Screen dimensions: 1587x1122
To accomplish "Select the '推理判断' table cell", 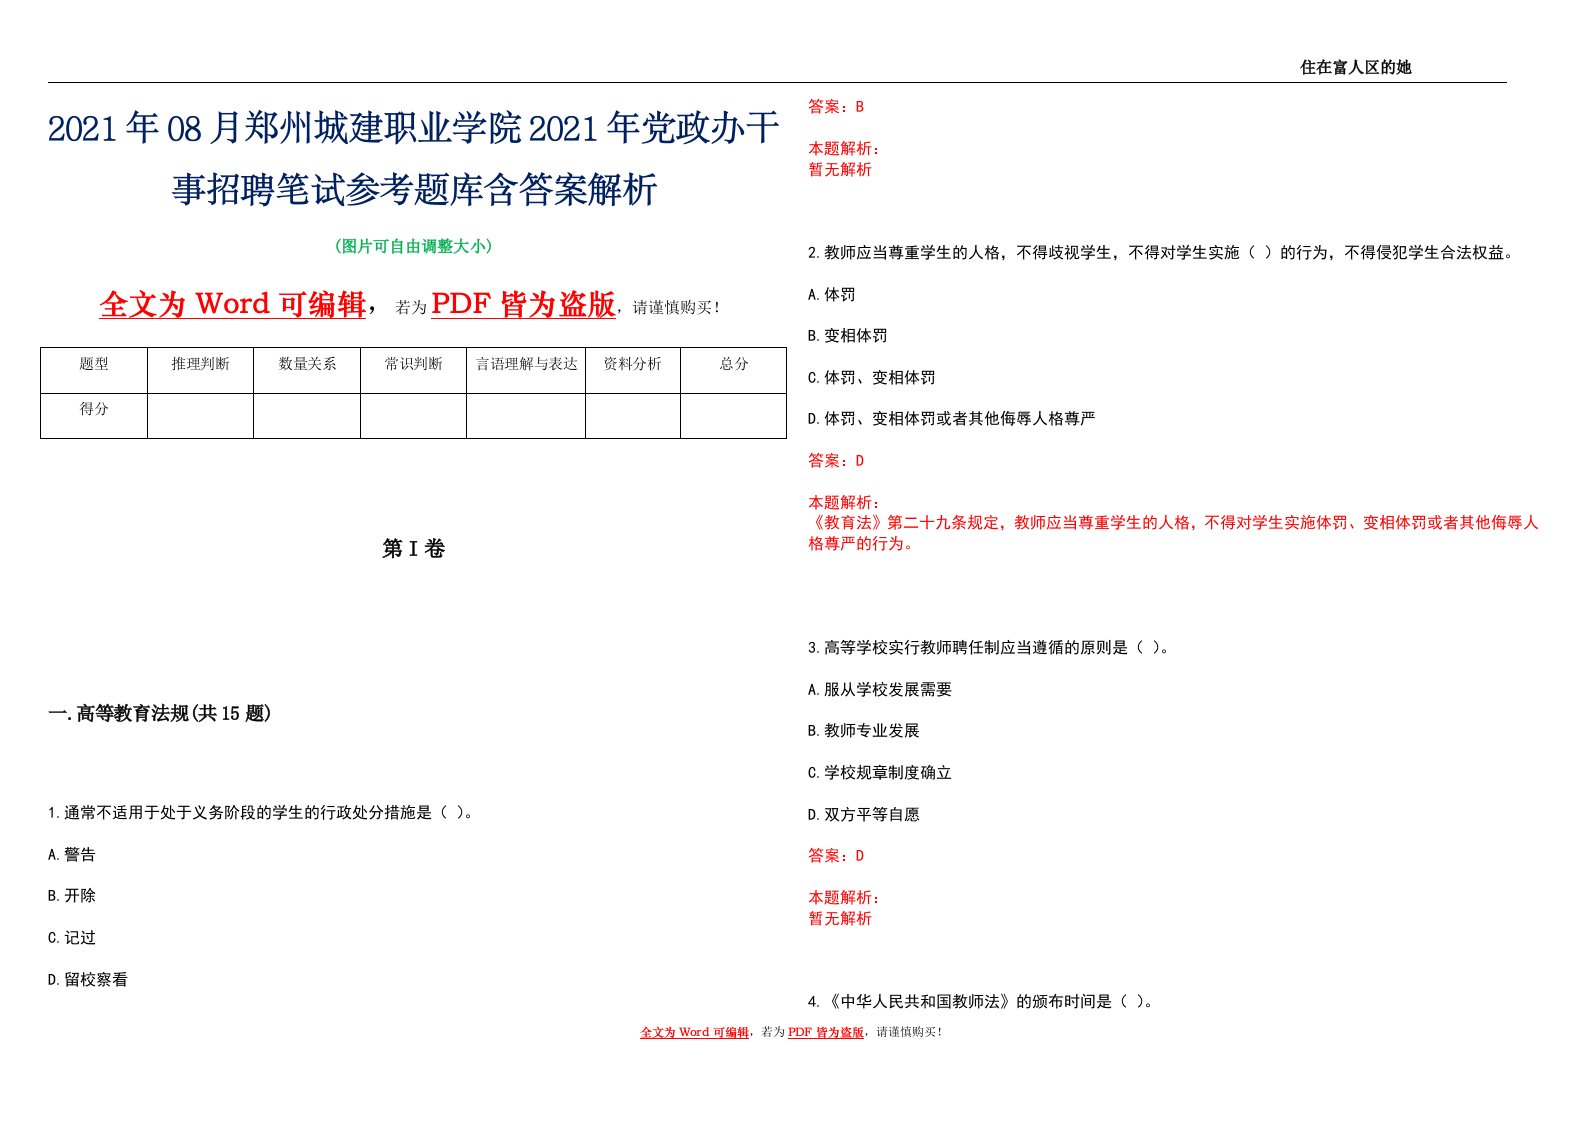I will 200,370.
